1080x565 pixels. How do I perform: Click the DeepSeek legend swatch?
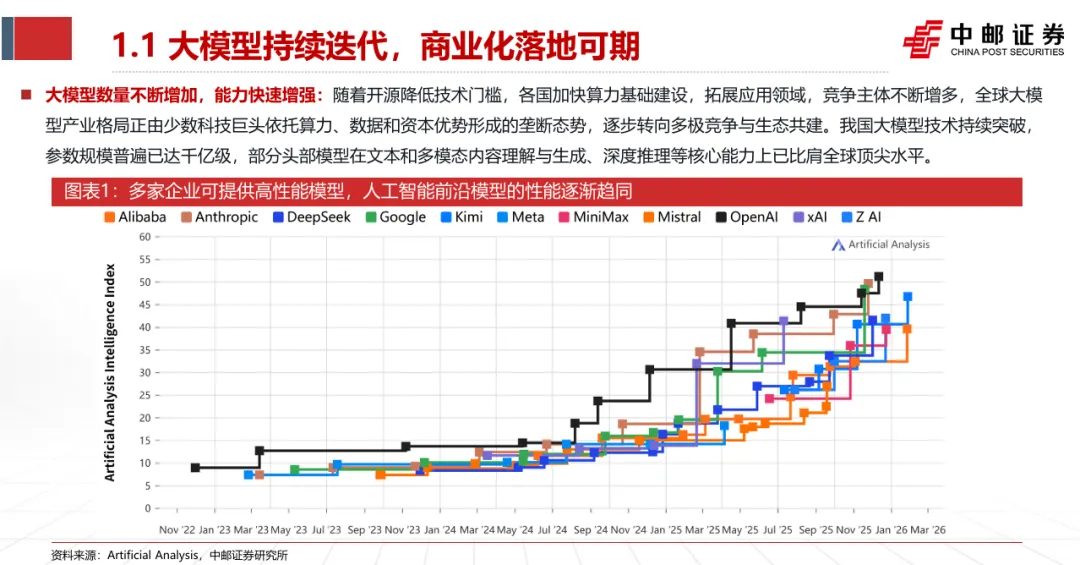278,217
